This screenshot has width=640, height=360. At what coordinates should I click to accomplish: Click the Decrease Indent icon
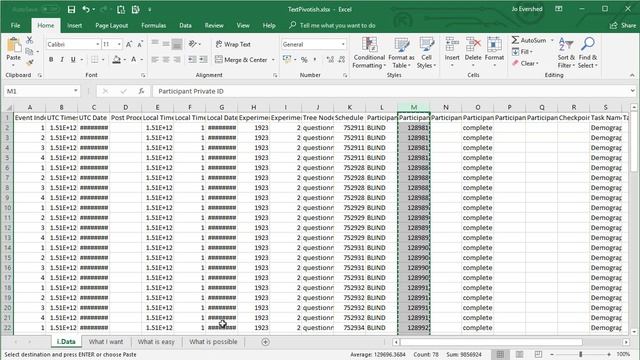pyautogui.click(x=192, y=60)
